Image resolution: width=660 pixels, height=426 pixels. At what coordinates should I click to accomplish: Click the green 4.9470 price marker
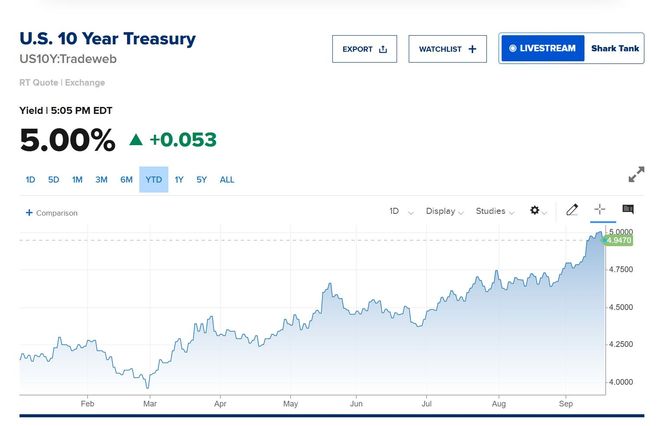[x=618, y=240]
